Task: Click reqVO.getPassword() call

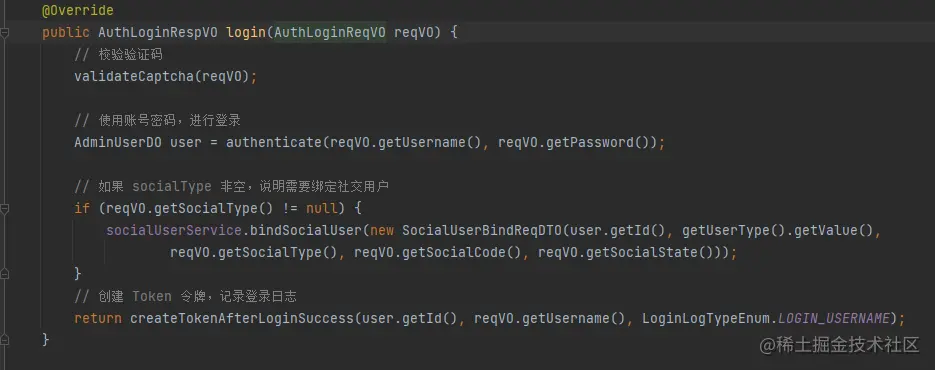Action: (573, 143)
